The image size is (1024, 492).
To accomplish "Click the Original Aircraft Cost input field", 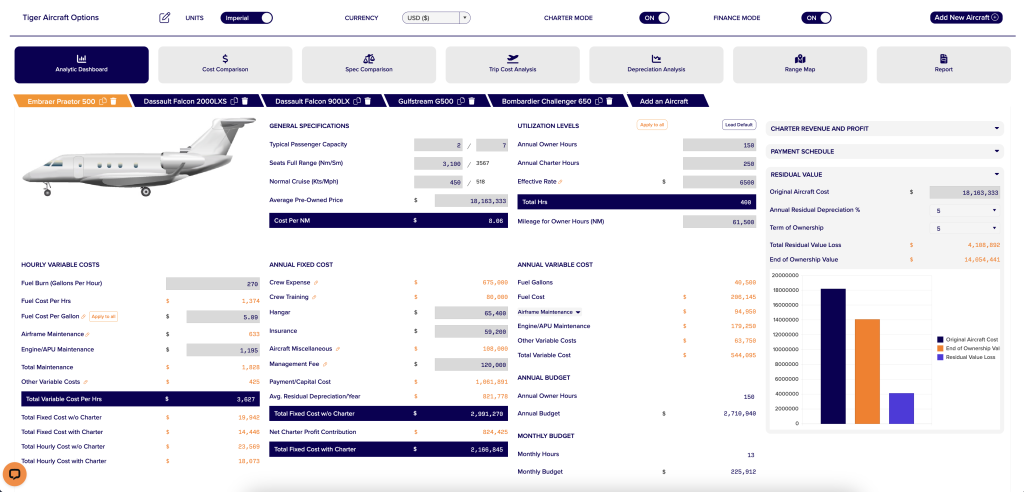I will pyautogui.click(x=965, y=193).
